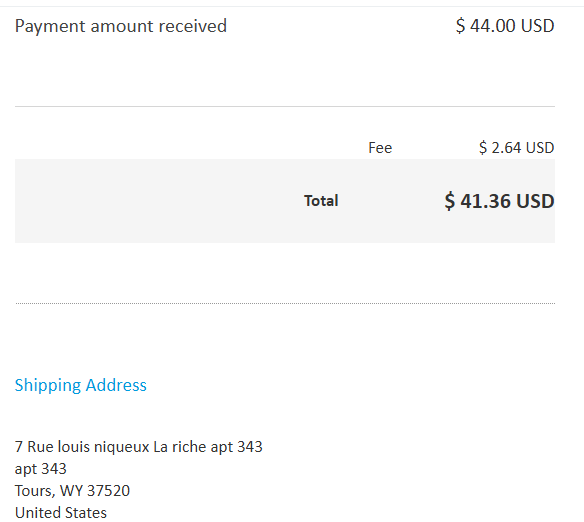Click the solid divider above the Fee row
The height and width of the screenshot is (522, 584).
tap(285, 106)
